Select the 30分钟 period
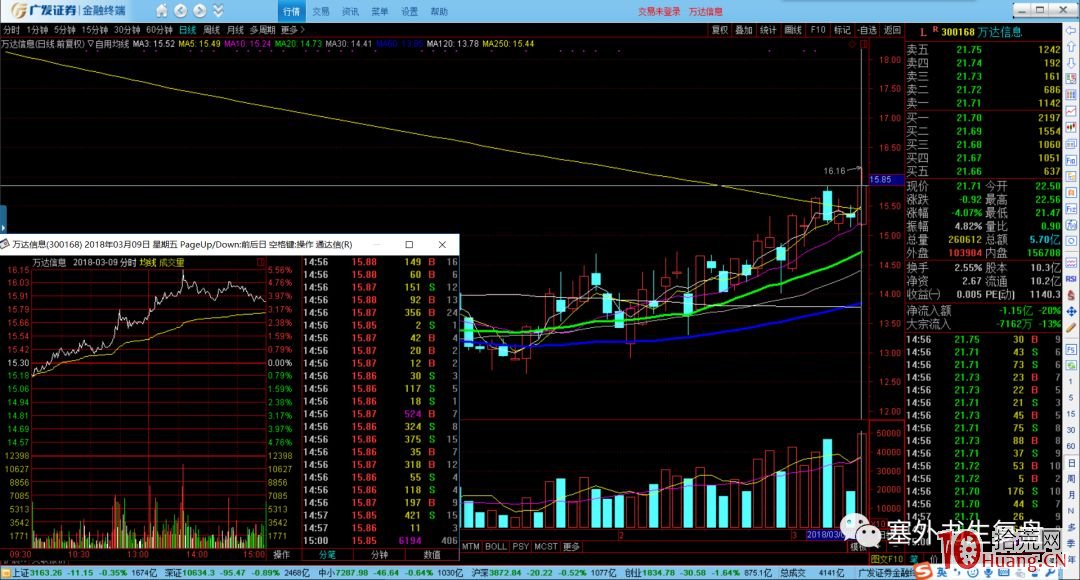 coord(127,30)
